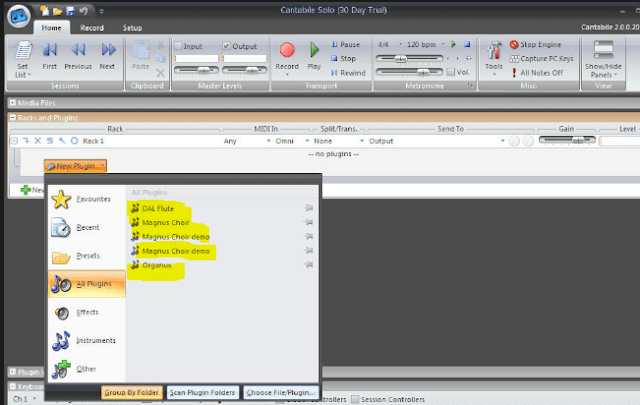Viewport: 640px width, 405px height.
Task: Expand the Media Files panel
Action: (13, 103)
